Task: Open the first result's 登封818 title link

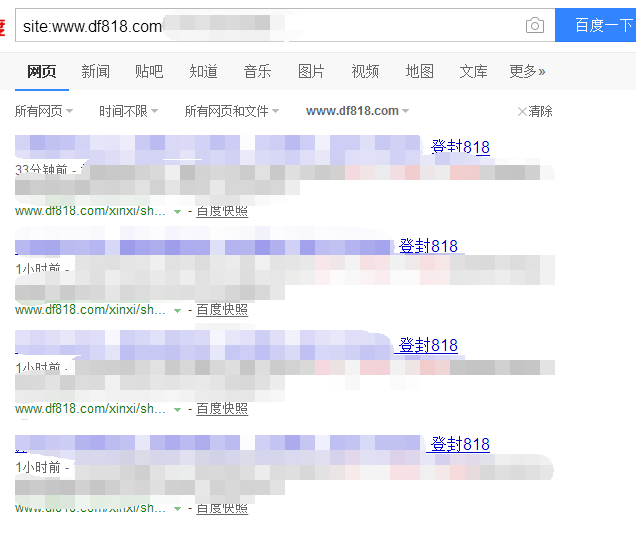Action: (x=460, y=147)
